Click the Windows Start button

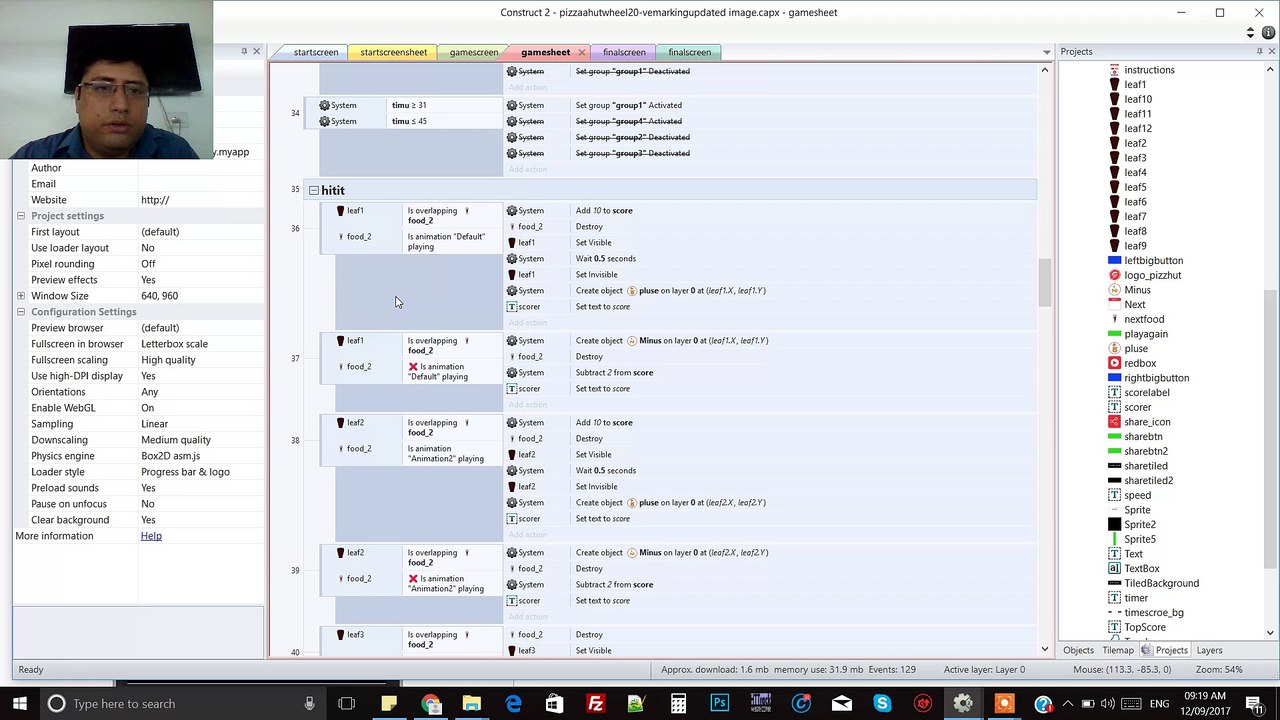click(x=19, y=703)
